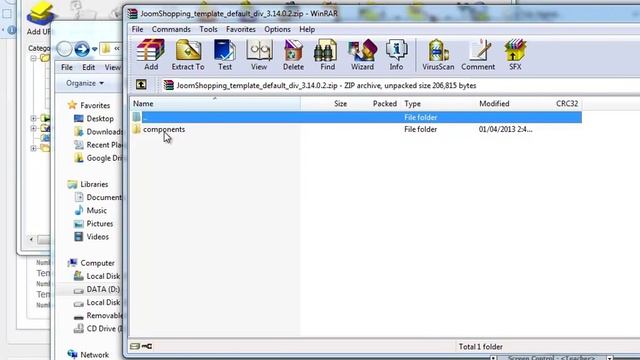Open Downloads in Explorer sidebar

click(x=104, y=131)
